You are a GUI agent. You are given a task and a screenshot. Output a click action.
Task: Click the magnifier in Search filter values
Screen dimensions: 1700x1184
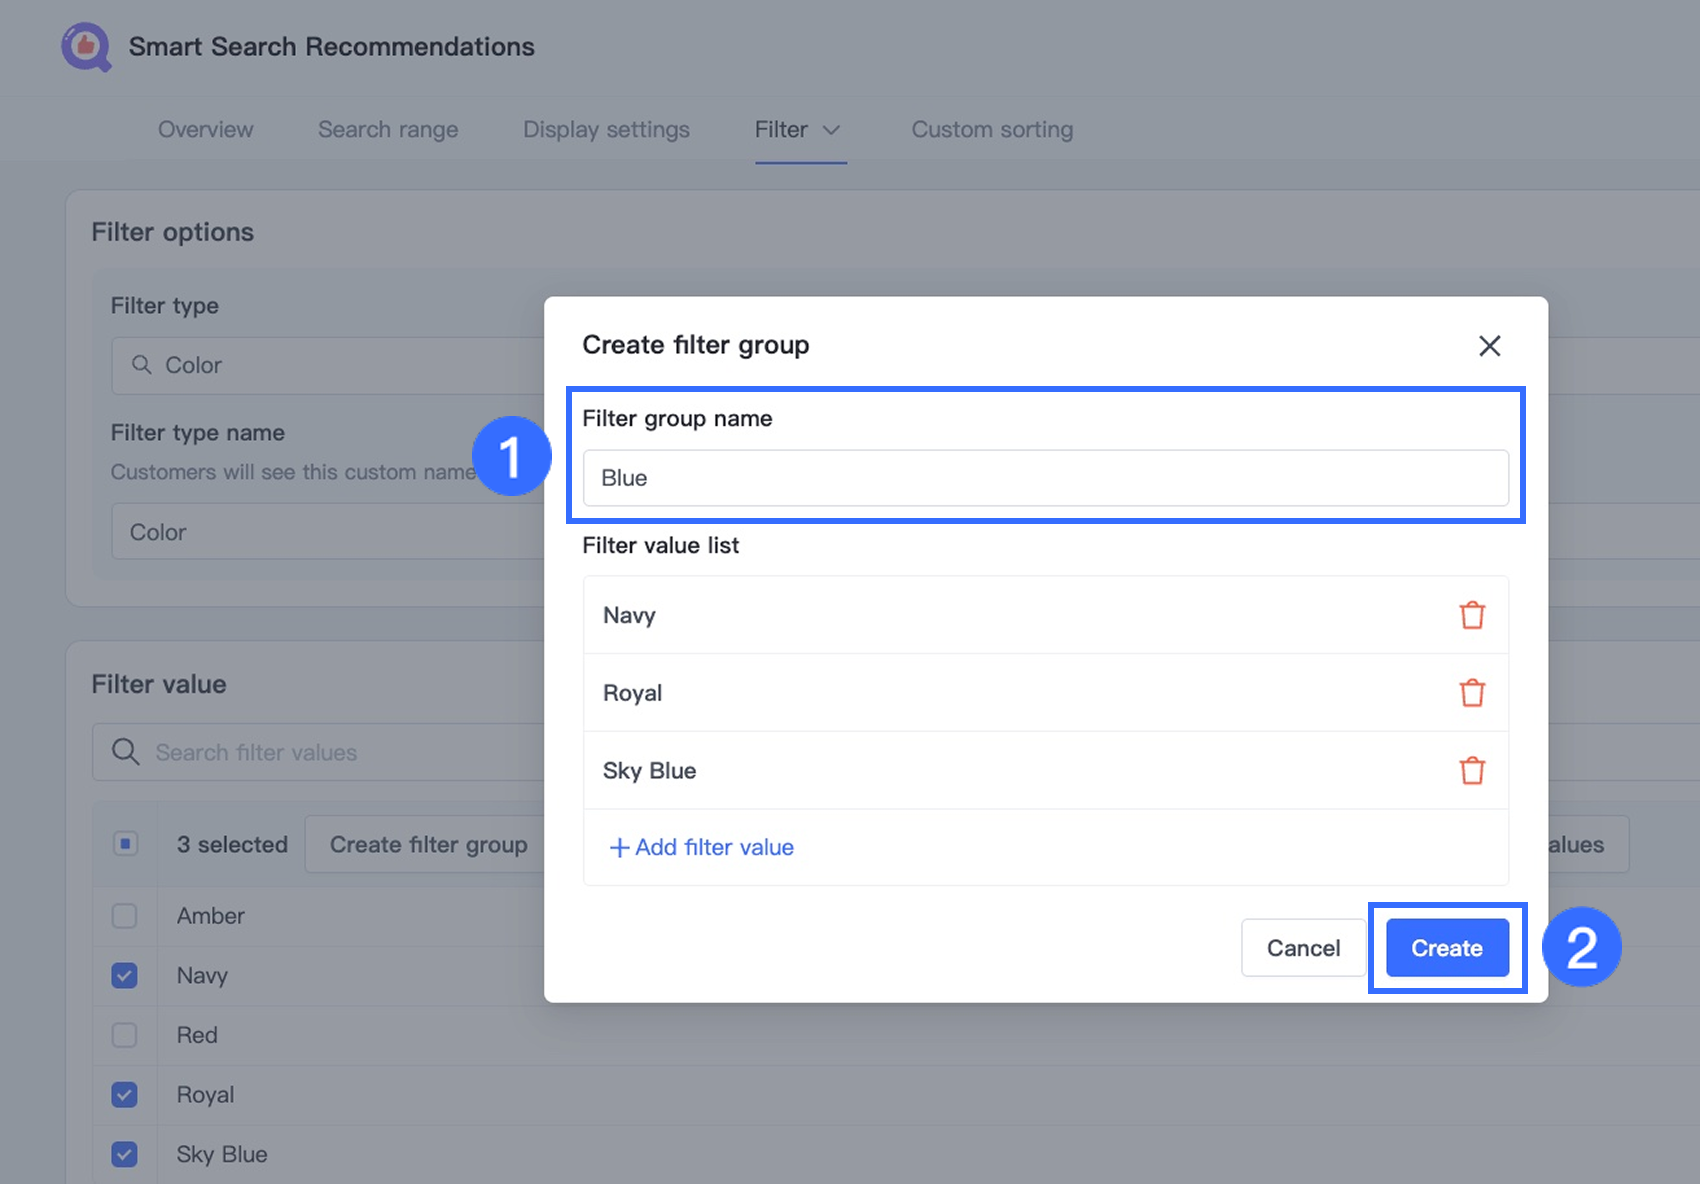point(126,752)
